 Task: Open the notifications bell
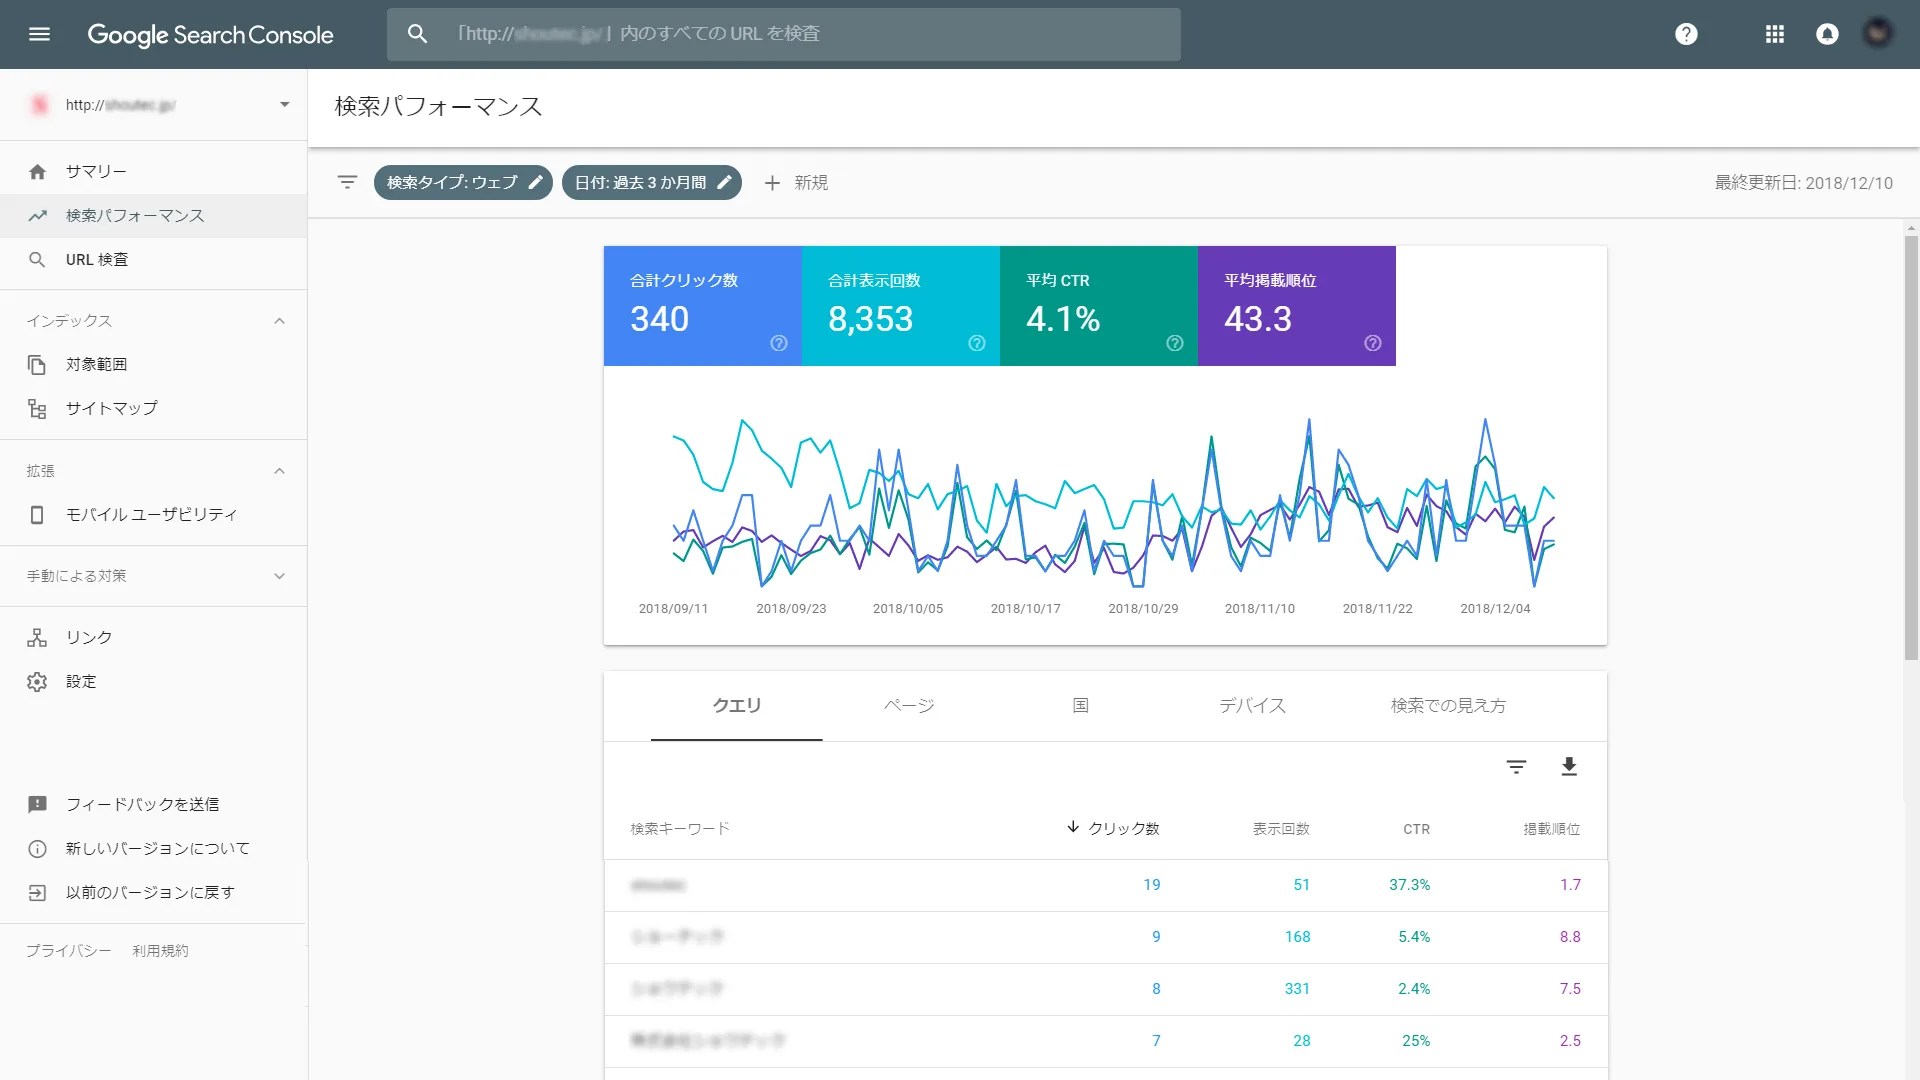coord(1827,34)
